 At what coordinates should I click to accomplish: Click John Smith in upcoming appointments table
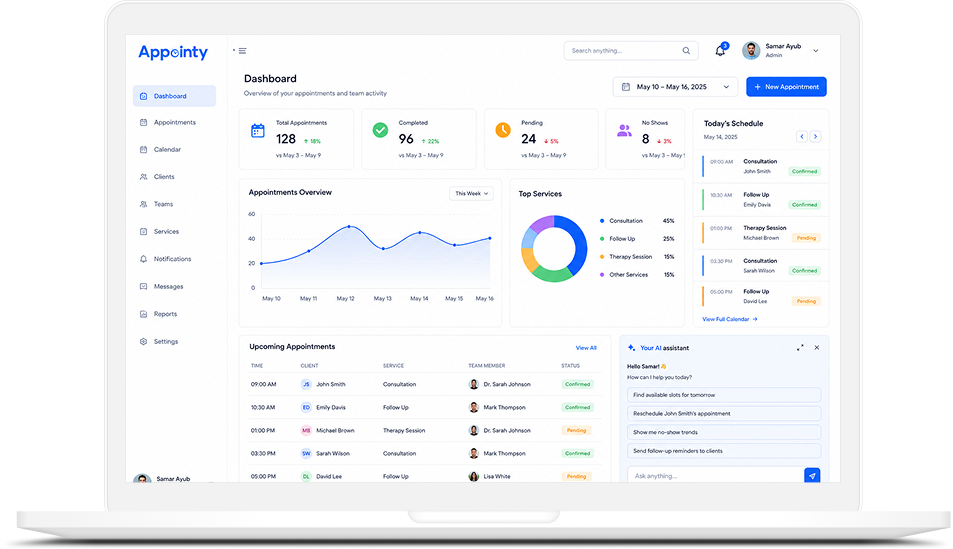(x=331, y=385)
